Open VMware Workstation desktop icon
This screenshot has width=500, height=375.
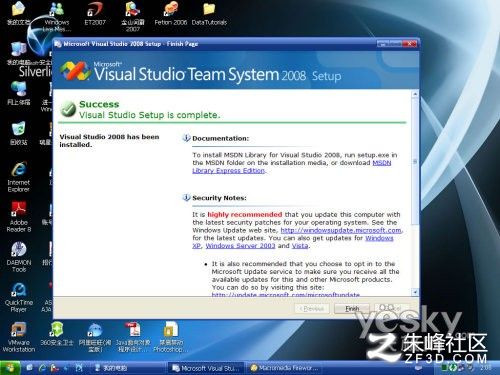coord(19,337)
